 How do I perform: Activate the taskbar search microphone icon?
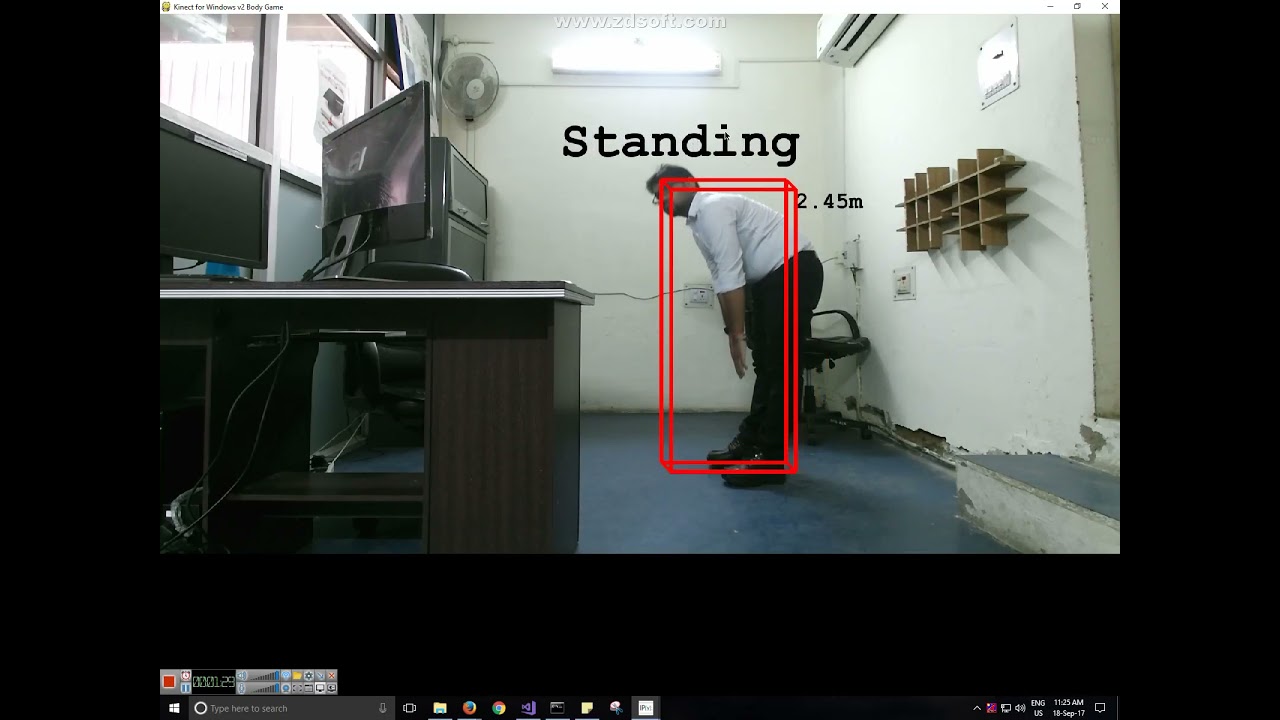pos(383,708)
